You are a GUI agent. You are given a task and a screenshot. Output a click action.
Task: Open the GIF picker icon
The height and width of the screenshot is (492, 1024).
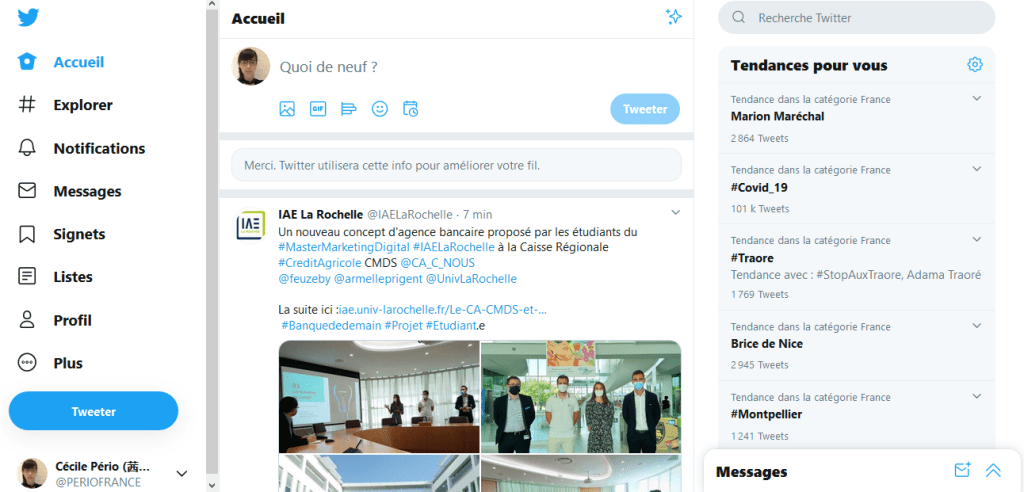(x=318, y=109)
